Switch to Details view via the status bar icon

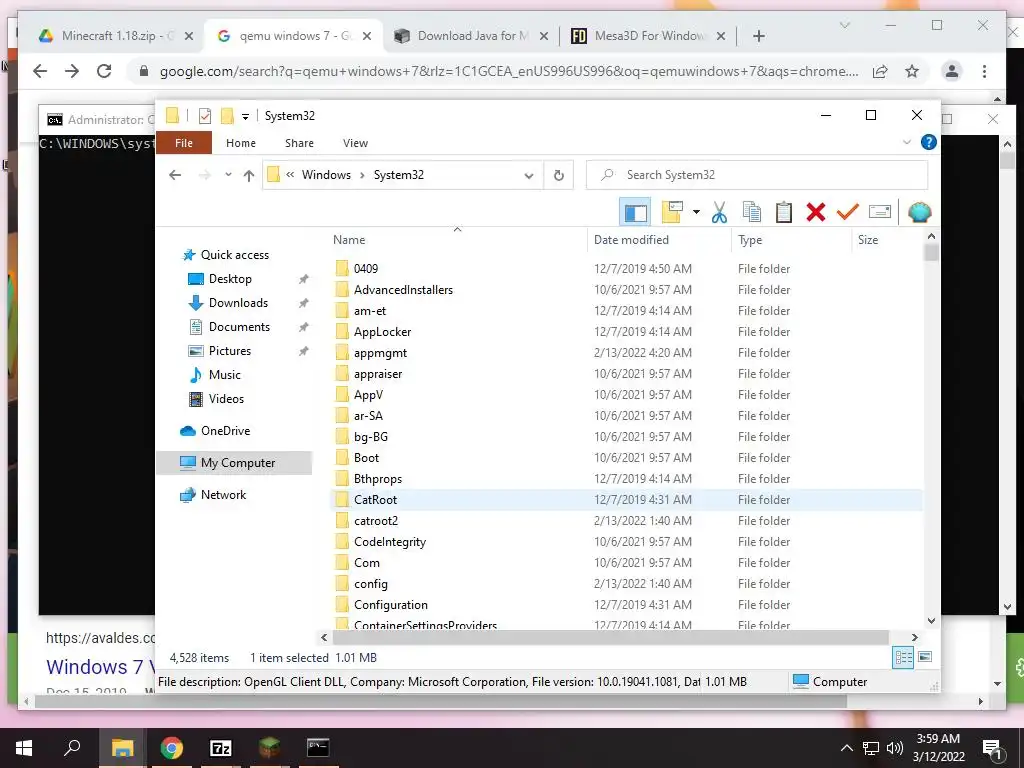click(x=903, y=658)
